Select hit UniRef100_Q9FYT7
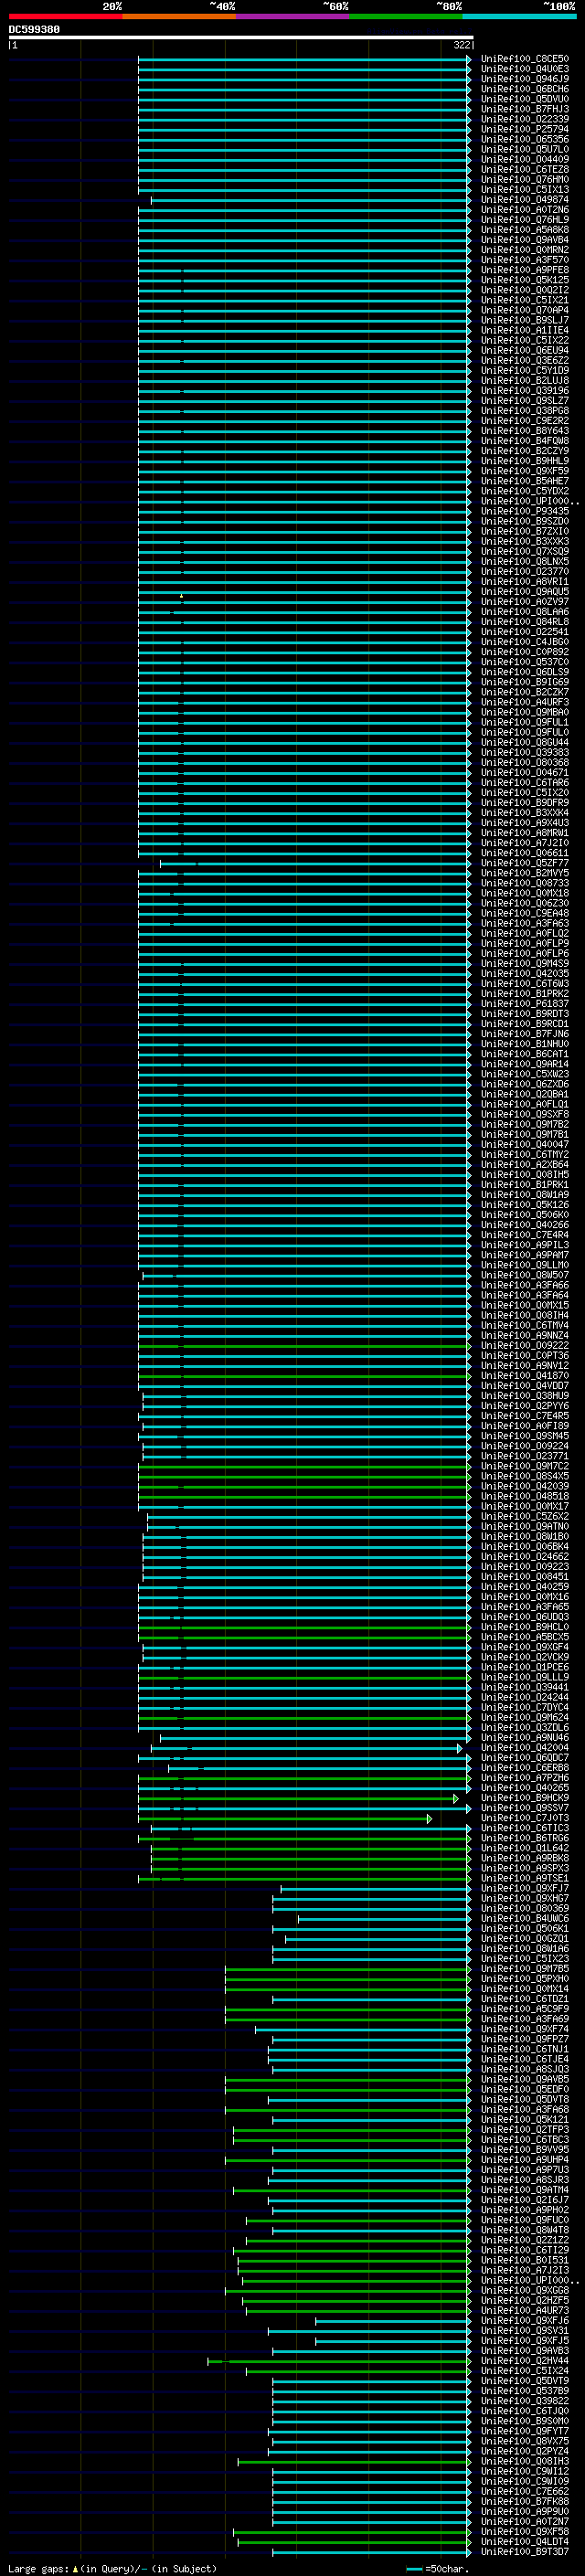Viewport: 585px width, 2576px height. coord(525,2431)
